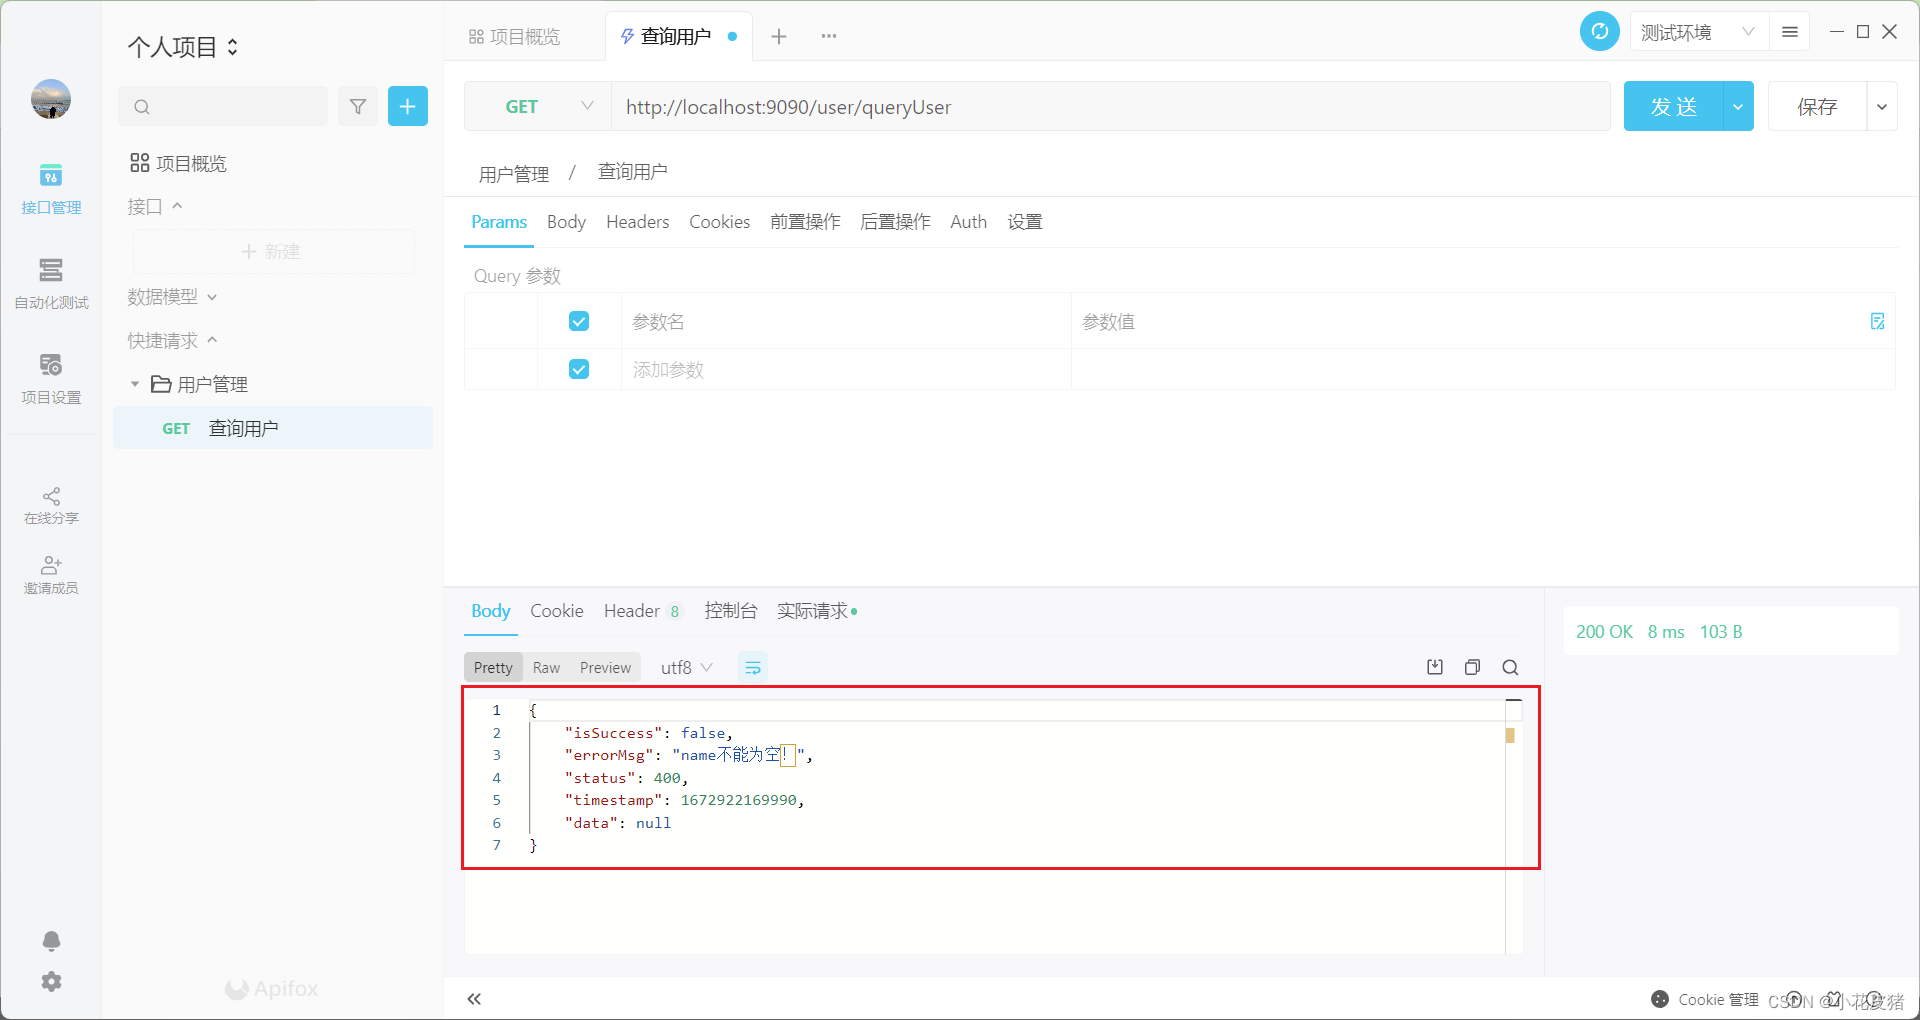Image resolution: width=1920 pixels, height=1020 pixels.
Task: Open 自动化测试 in the left sidebar
Action: click(x=51, y=284)
